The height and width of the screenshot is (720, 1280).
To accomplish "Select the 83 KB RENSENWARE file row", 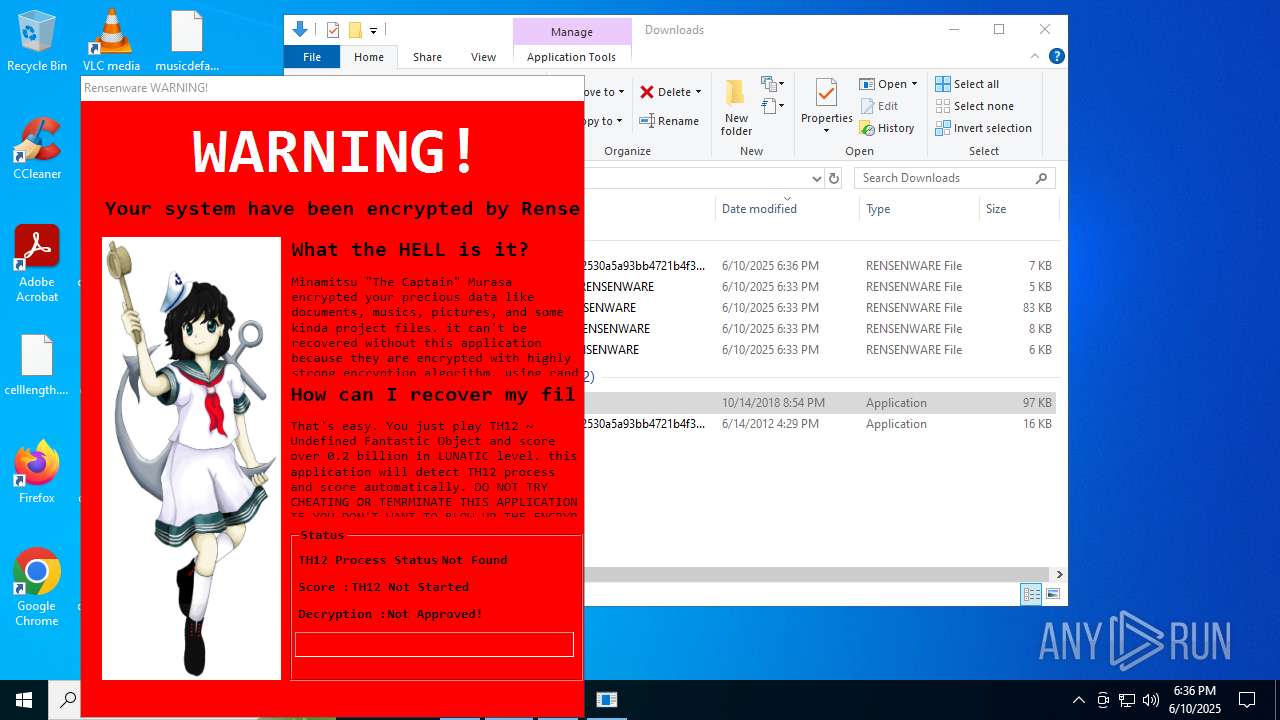I will 820,308.
